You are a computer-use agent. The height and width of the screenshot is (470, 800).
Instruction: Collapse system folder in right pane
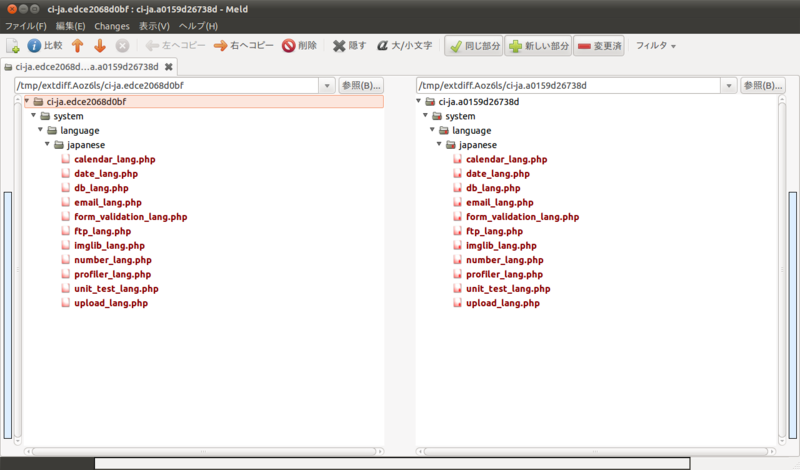[x=426, y=115]
